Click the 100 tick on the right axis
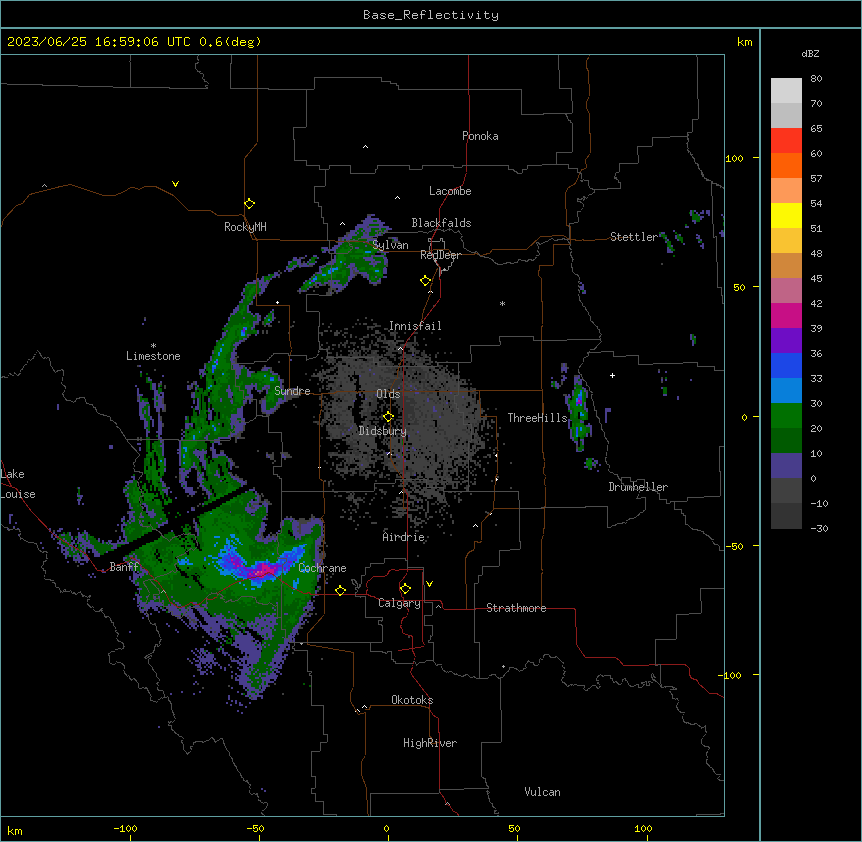This screenshot has height=842, width=862. click(734, 158)
